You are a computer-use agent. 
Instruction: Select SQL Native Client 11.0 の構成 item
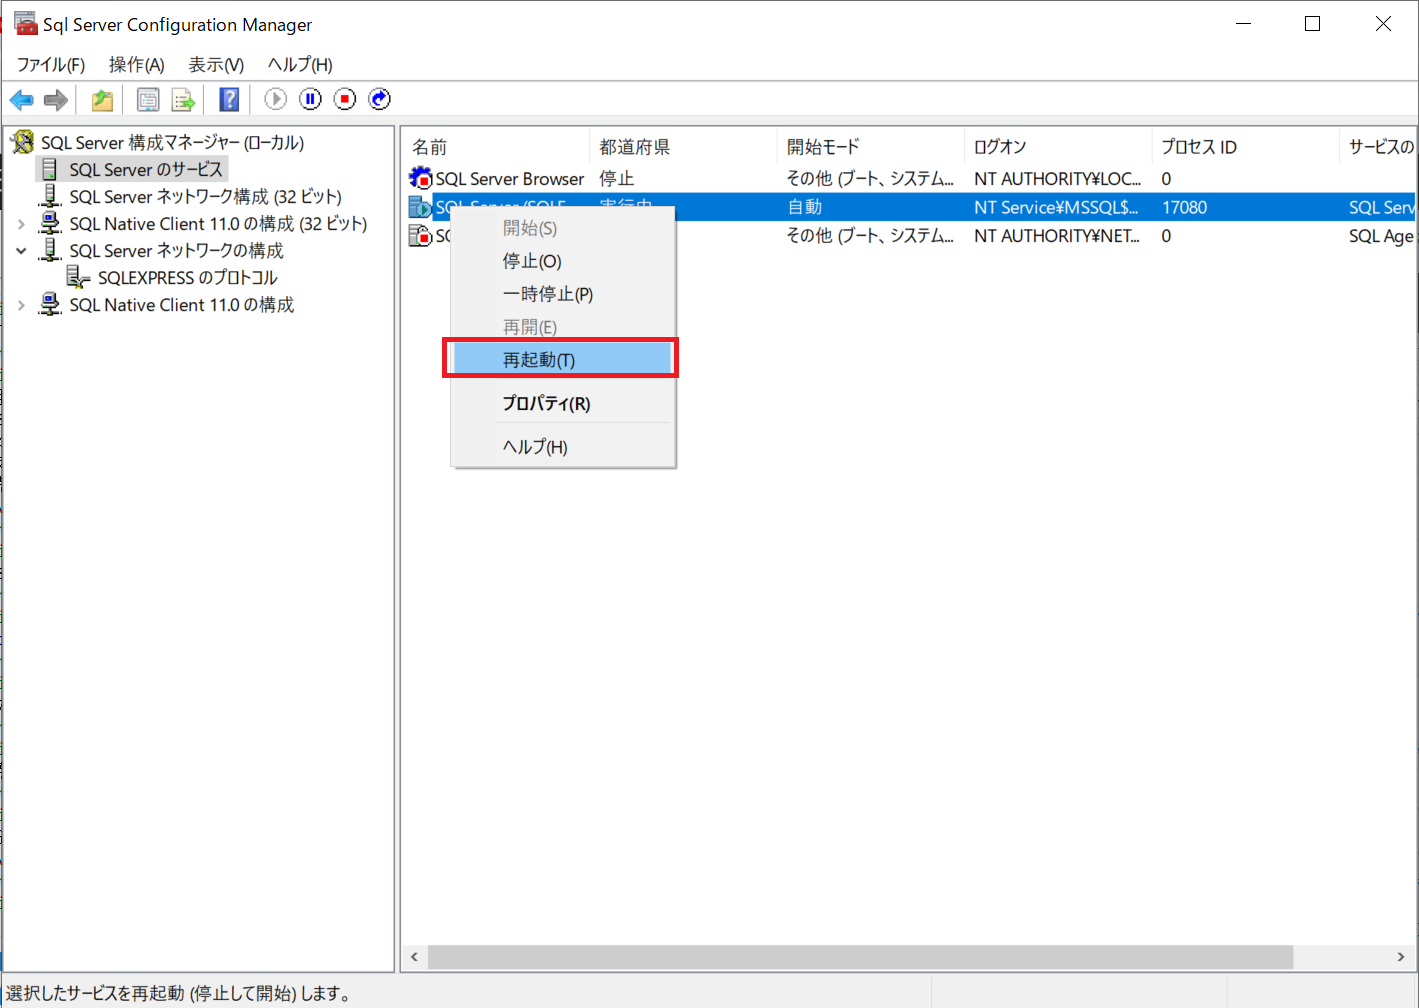click(x=181, y=305)
